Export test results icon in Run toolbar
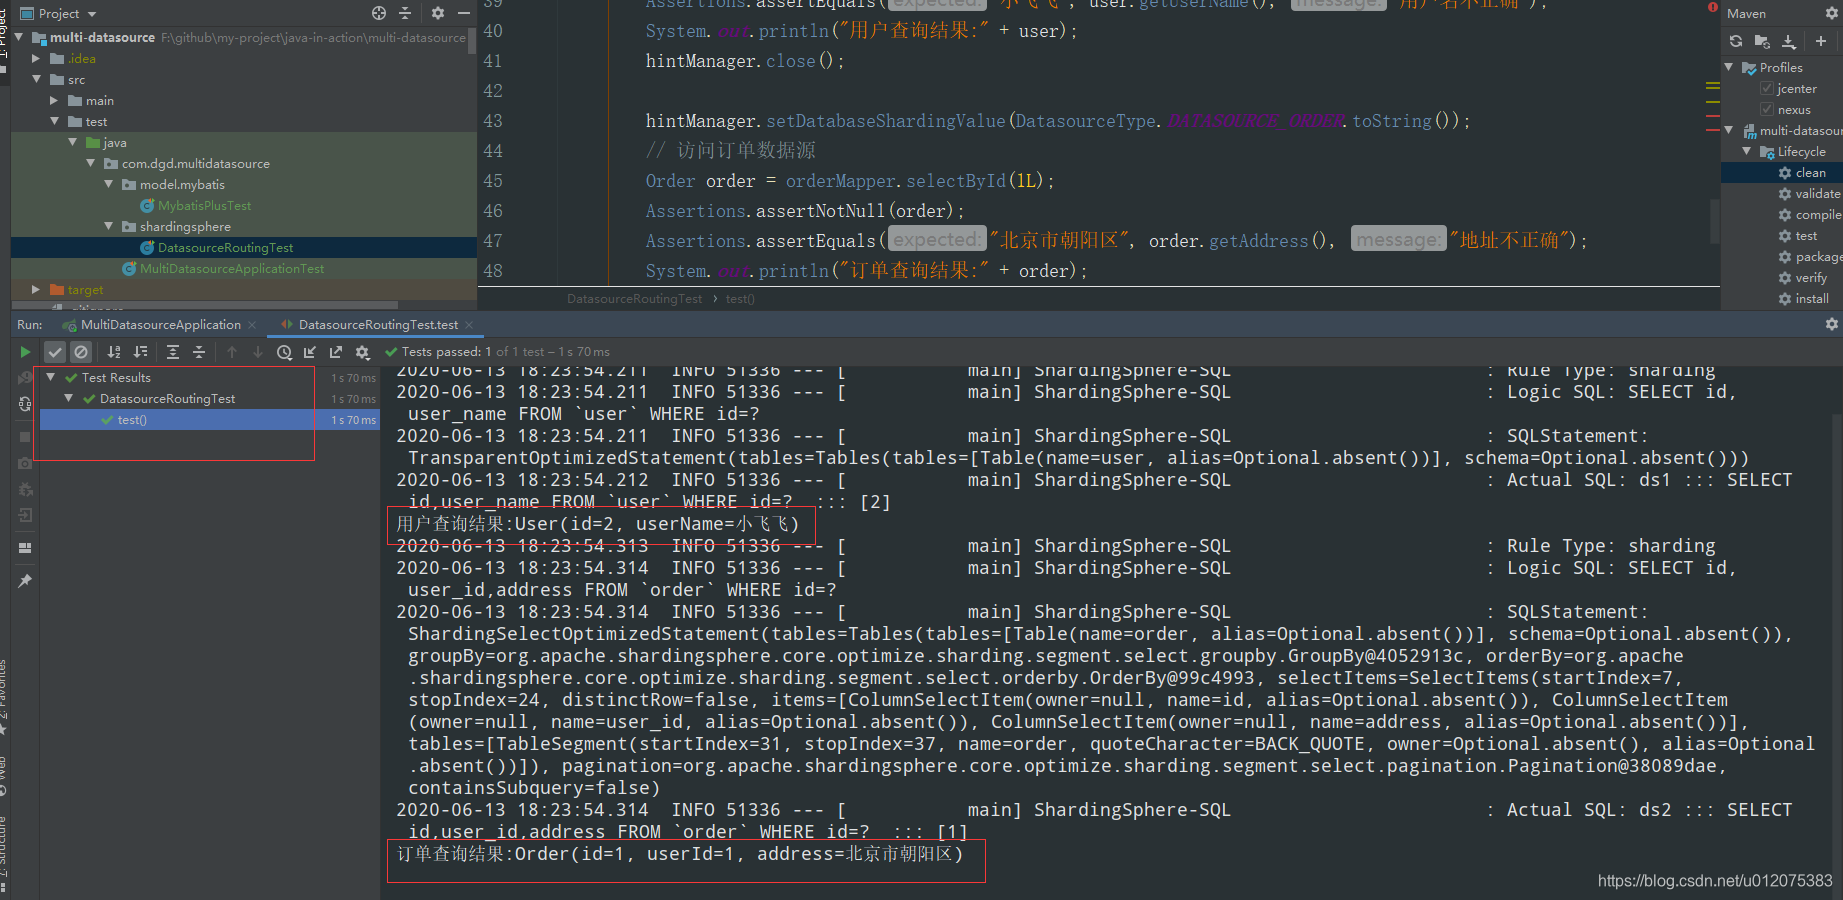The width and height of the screenshot is (1843, 900). pos(336,352)
